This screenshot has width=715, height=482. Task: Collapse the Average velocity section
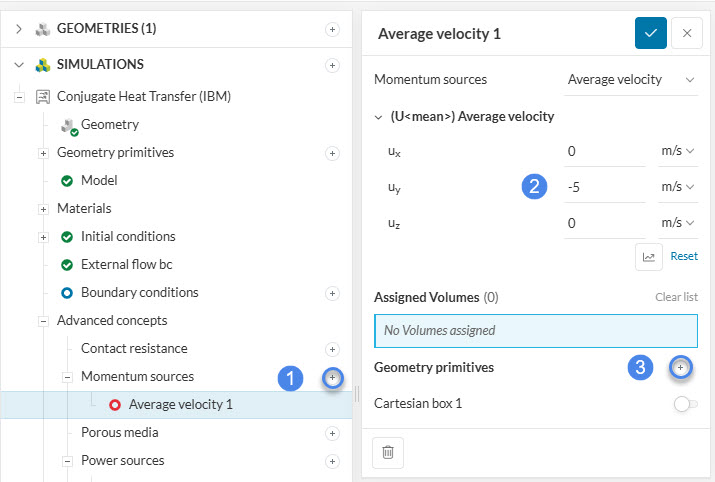[x=379, y=117]
